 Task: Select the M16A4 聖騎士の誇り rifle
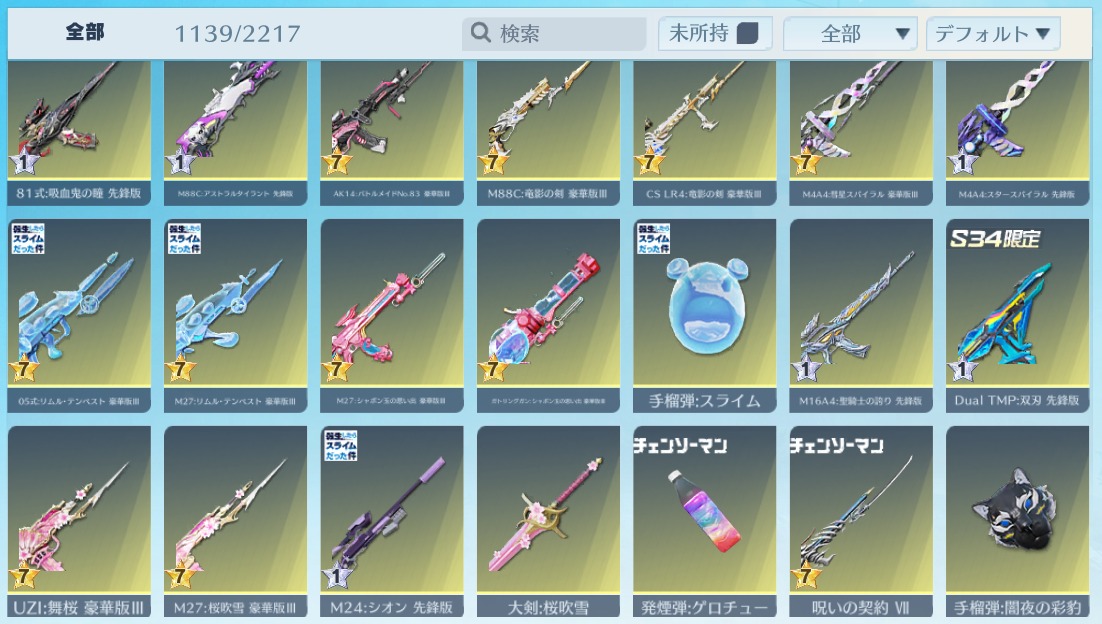(861, 316)
